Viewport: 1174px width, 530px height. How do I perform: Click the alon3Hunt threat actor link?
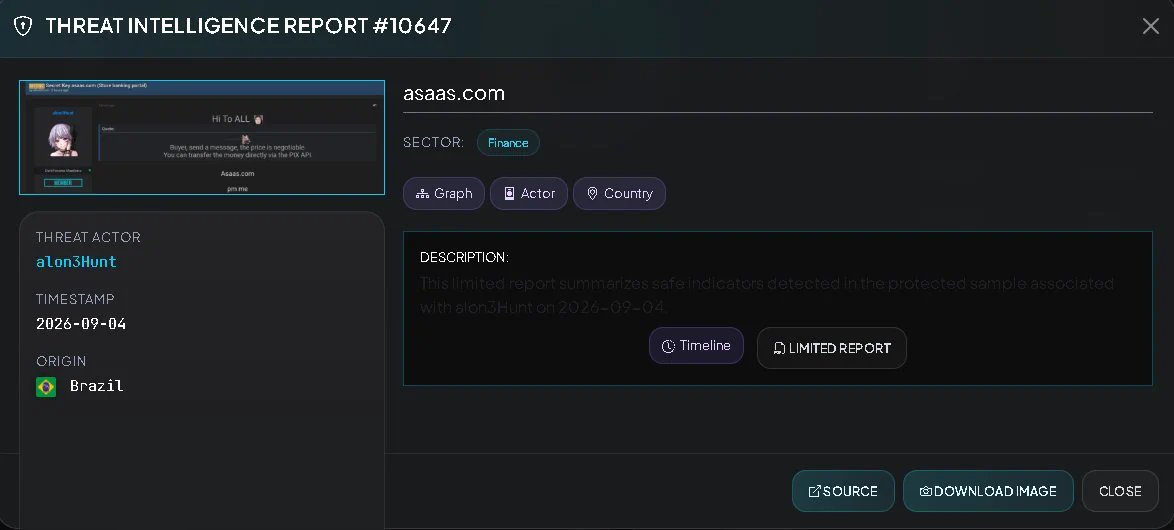(x=76, y=262)
